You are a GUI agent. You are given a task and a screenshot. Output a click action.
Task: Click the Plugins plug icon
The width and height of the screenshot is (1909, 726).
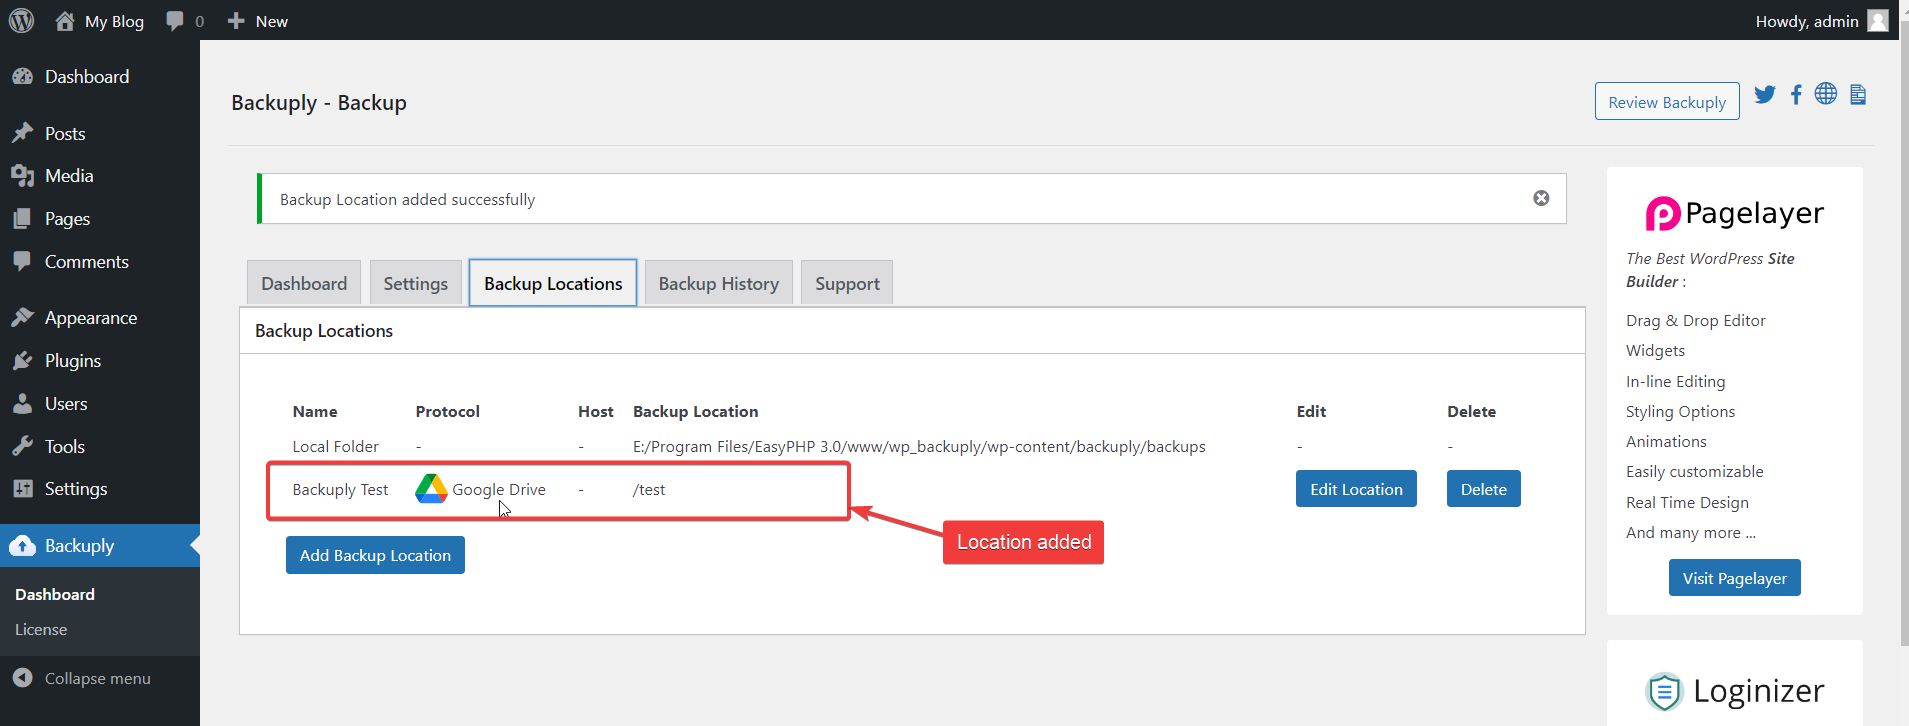(22, 361)
